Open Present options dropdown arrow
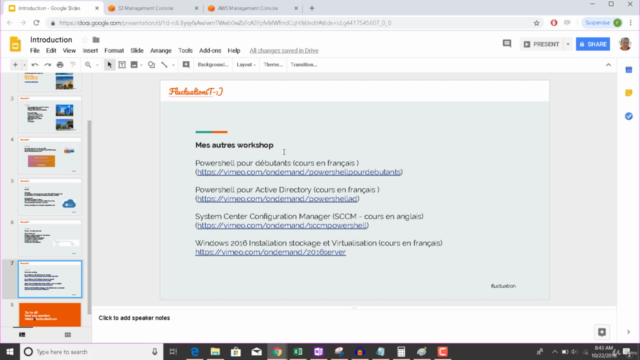This screenshot has width=640, height=360. click(x=568, y=44)
